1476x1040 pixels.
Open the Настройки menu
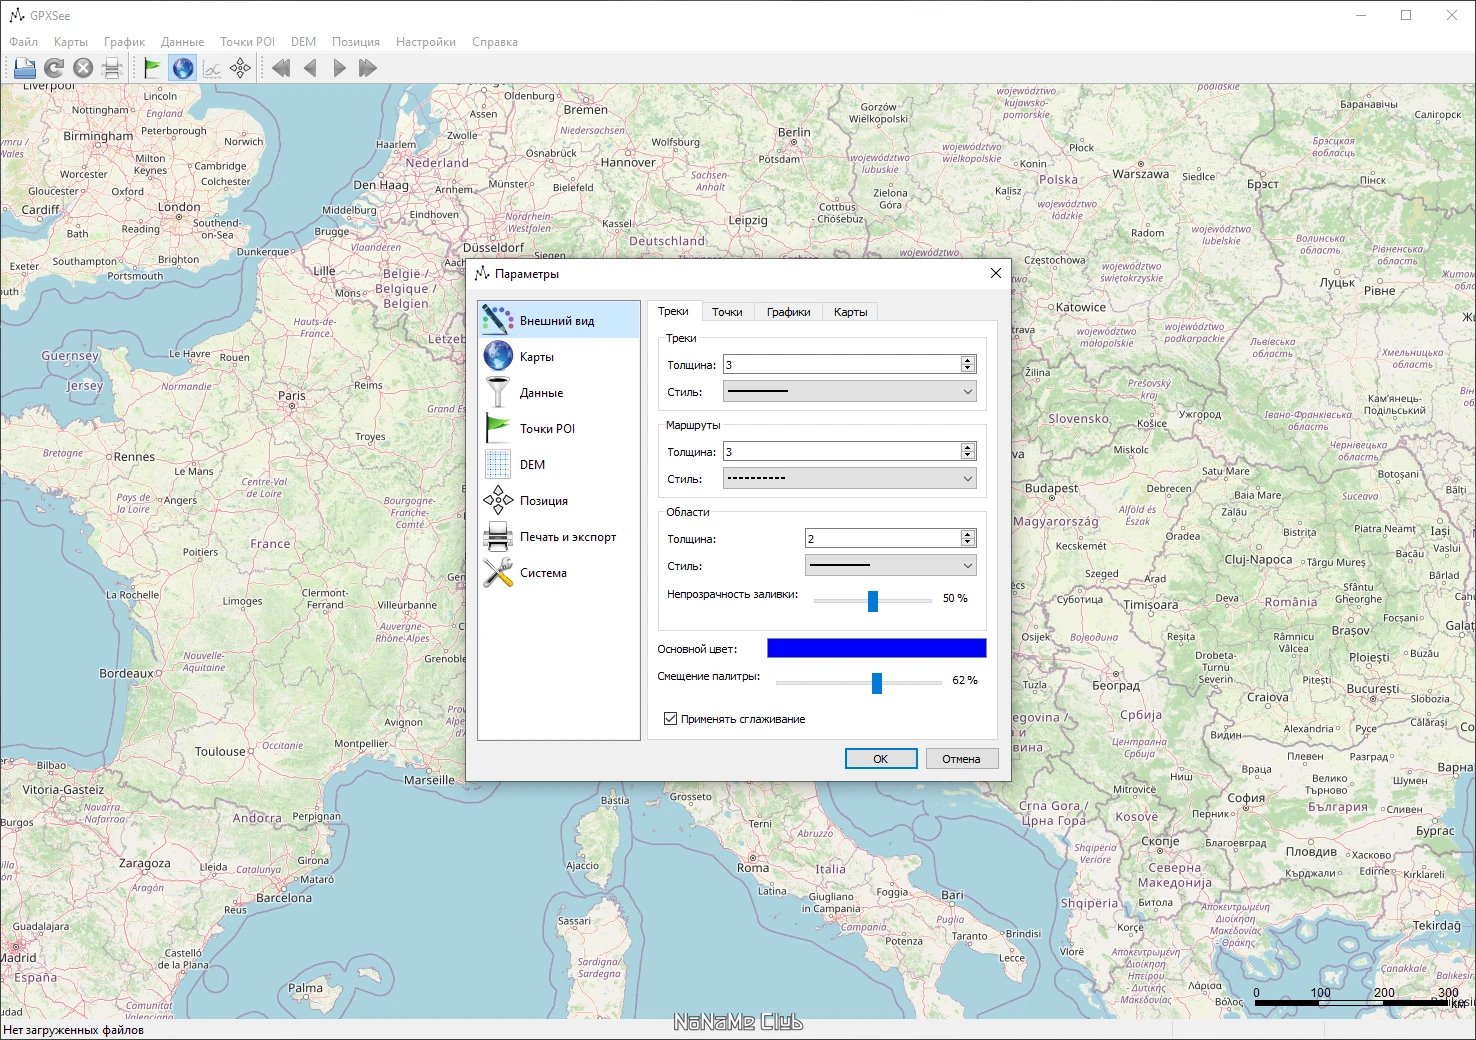(426, 42)
